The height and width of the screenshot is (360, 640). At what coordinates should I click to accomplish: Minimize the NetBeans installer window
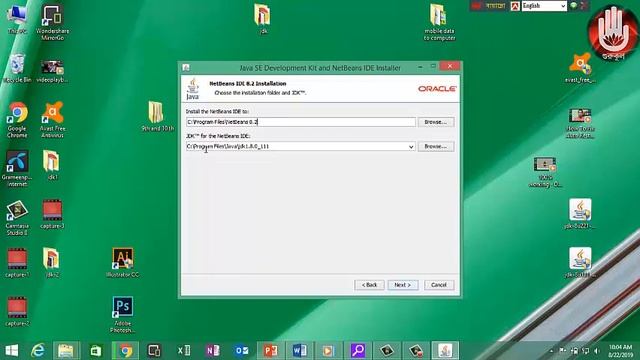click(420, 67)
